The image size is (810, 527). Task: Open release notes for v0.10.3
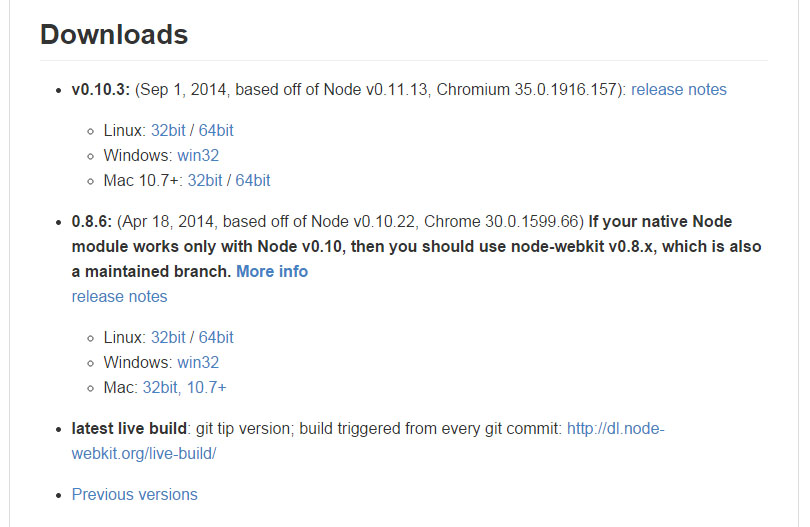point(678,90)
